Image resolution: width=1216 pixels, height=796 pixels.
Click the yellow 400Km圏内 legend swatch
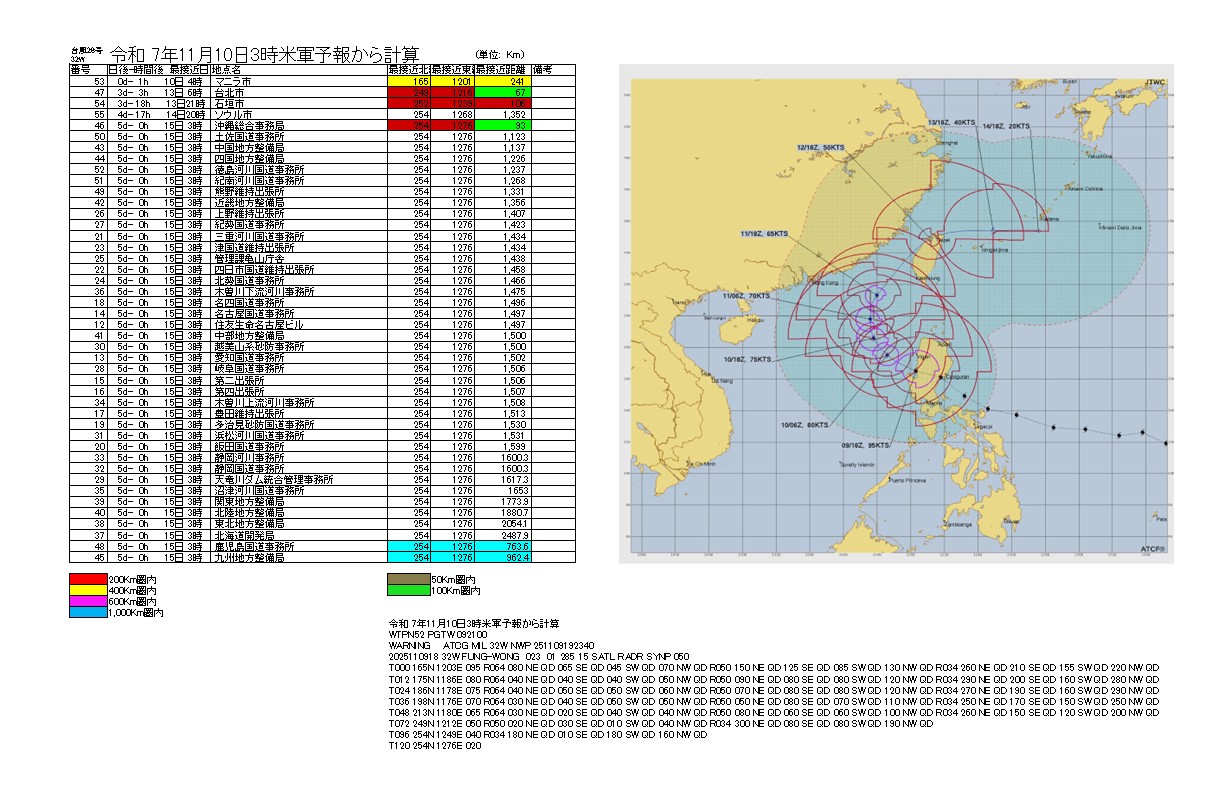pyautogui.click(x=88, y=590)
